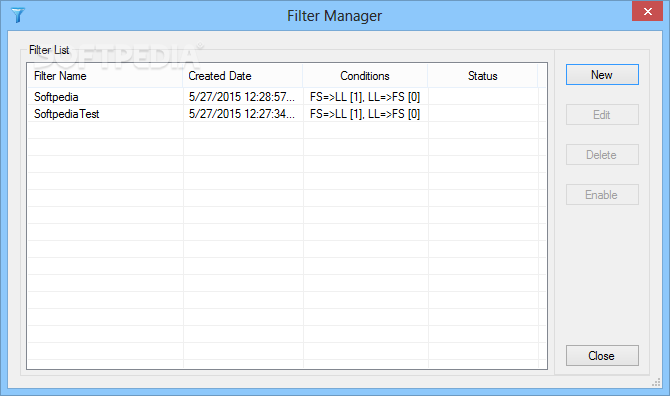This screenshot has height=396, width=670.
Task: Click the Close button at bottom right
Action: [x=602, y=356]
